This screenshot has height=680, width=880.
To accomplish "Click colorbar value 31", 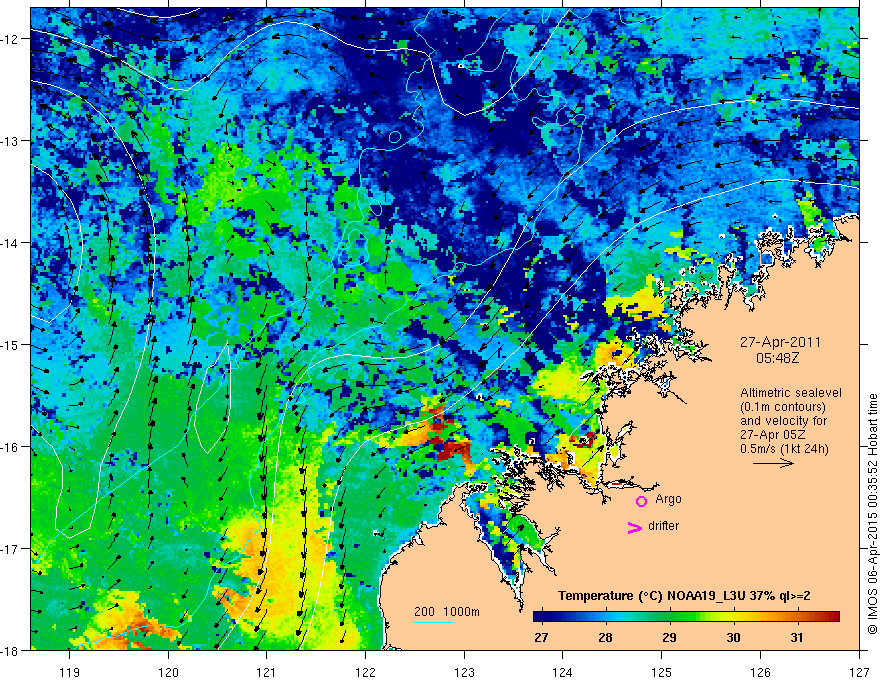I will click(796, 637).
